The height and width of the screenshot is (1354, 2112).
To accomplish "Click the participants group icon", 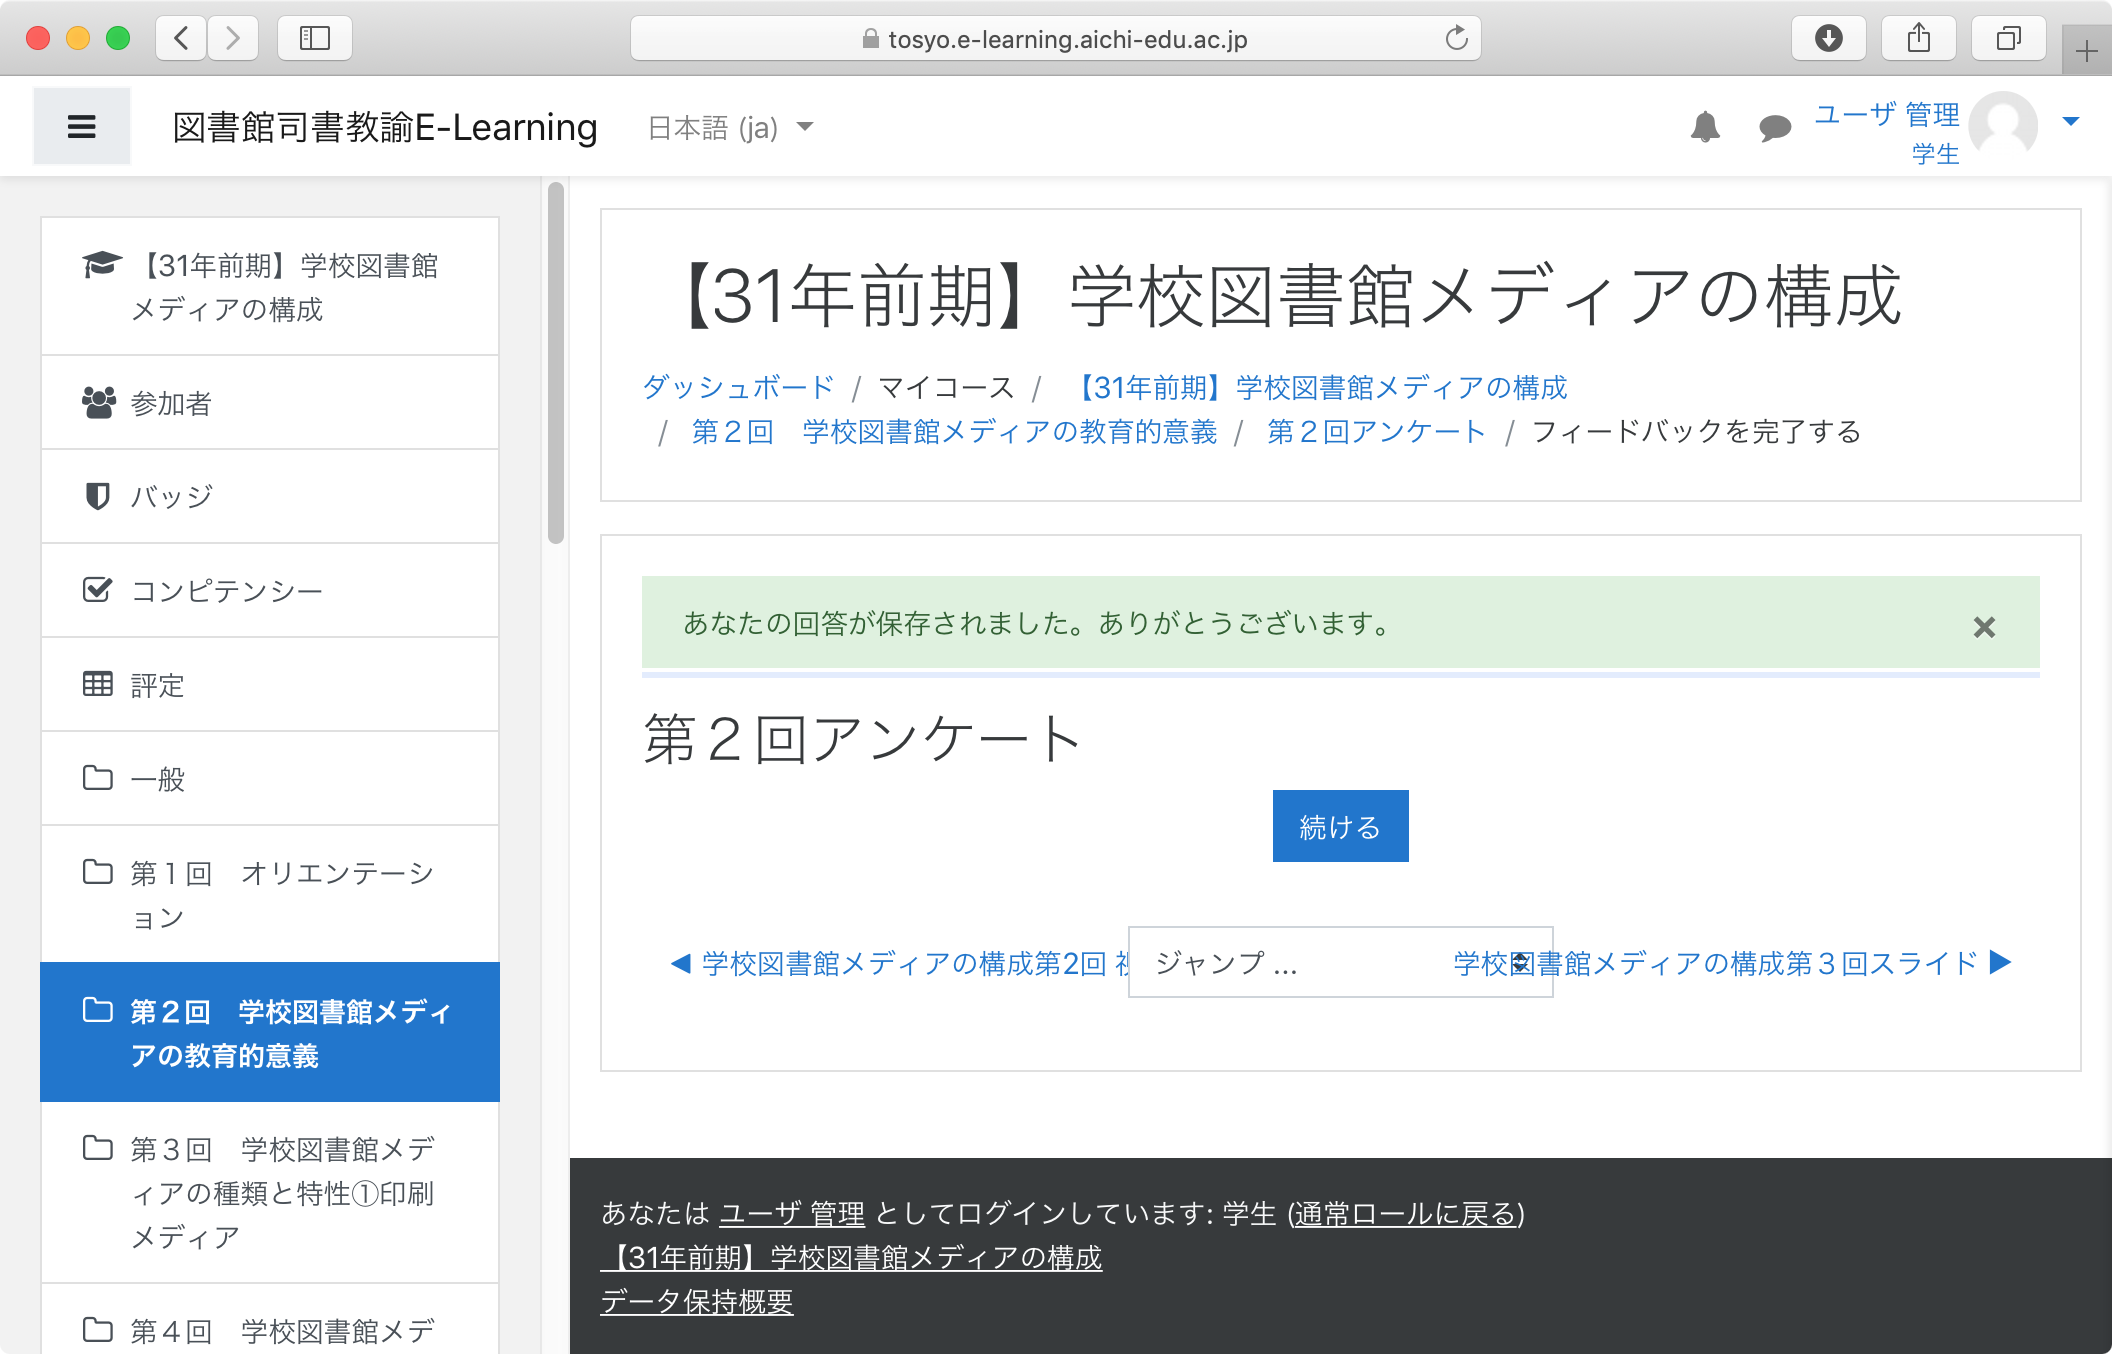I will point(98,402).
